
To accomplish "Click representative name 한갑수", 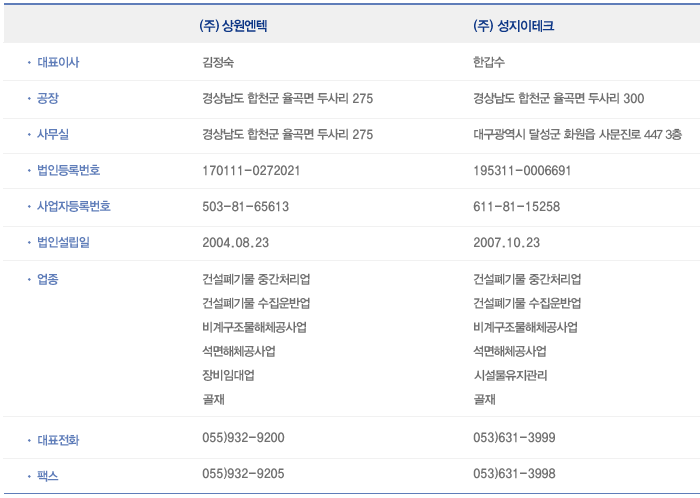I will point(490,62).
